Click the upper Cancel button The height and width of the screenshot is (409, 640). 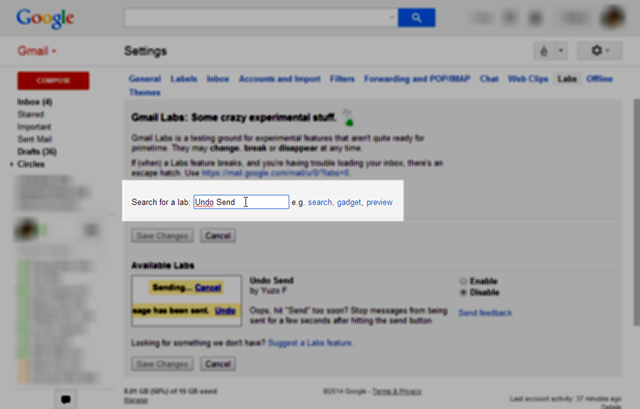coord(218,236)
